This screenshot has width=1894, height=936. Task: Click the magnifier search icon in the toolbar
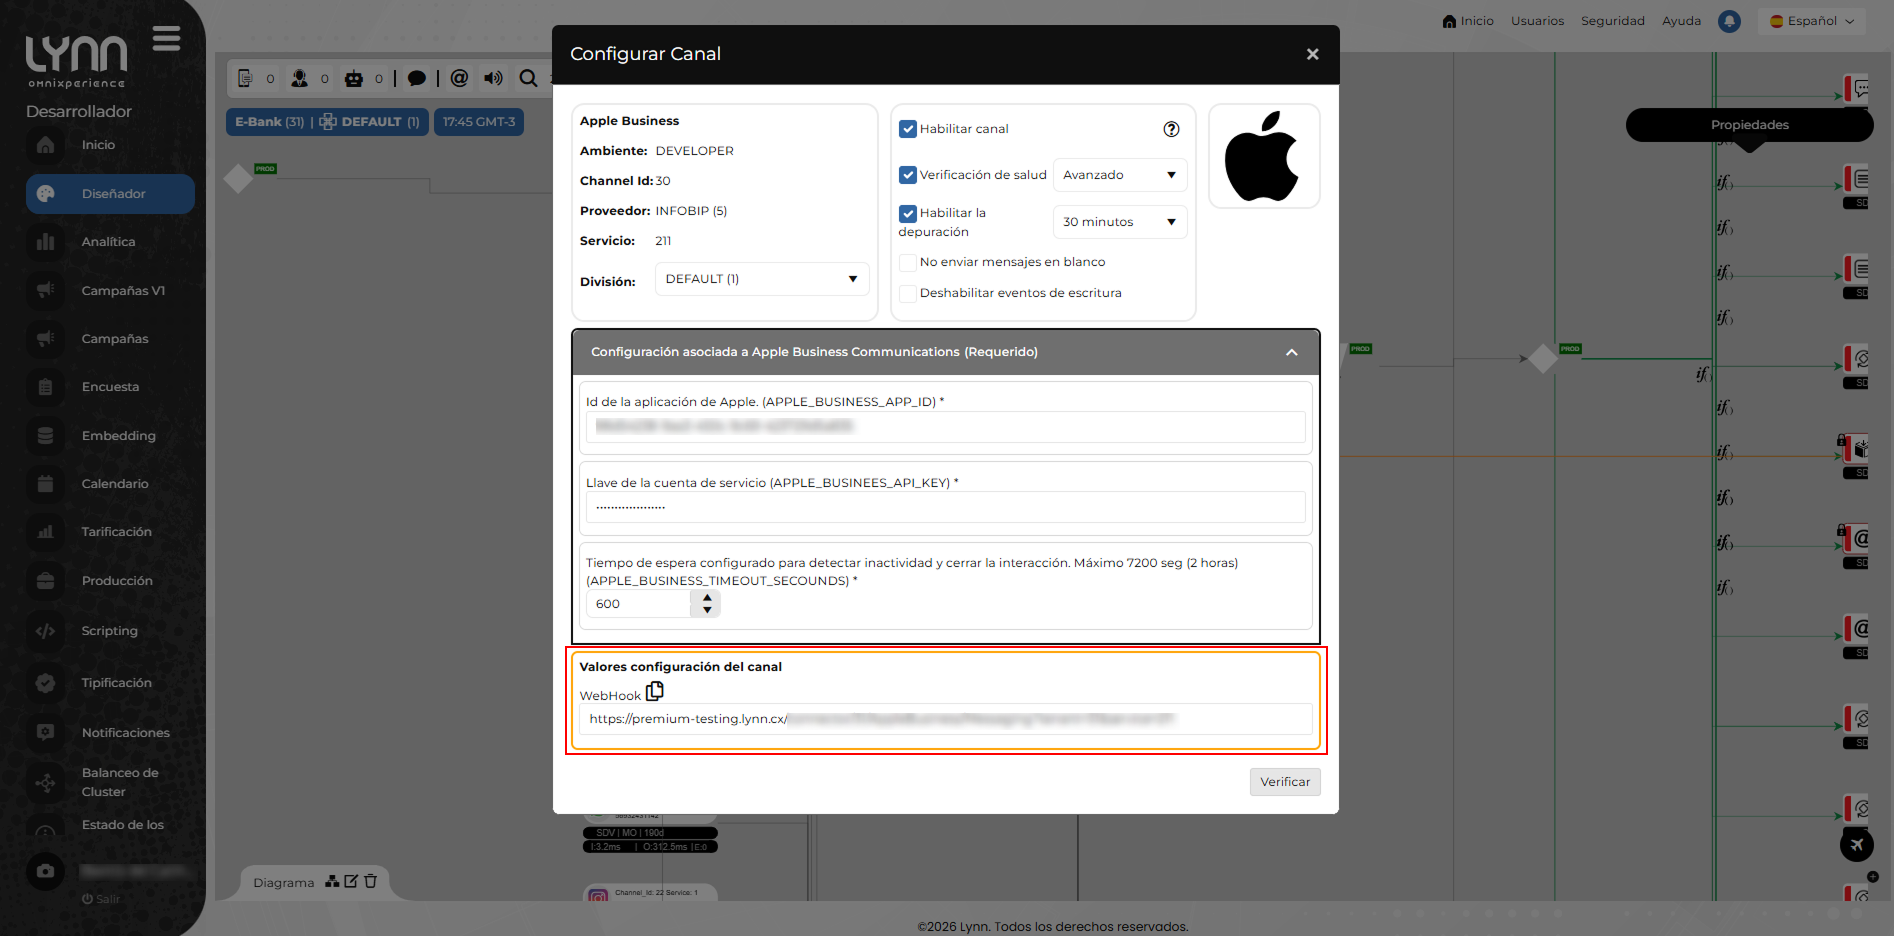pos(528,78)
